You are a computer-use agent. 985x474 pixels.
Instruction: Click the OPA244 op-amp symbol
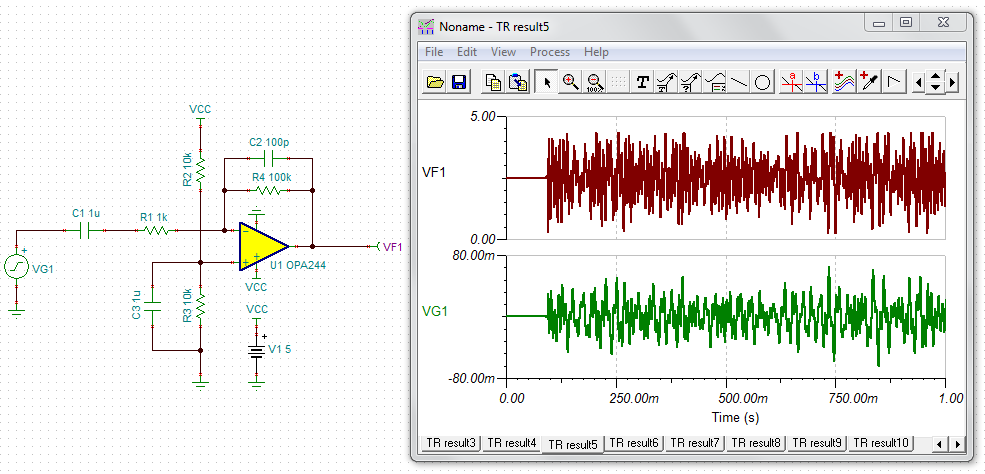pyautogui.click(x=263, y=245)
